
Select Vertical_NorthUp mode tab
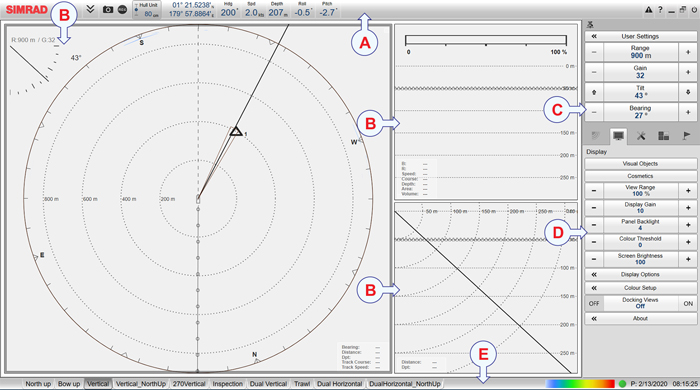(x=141, y=384)
